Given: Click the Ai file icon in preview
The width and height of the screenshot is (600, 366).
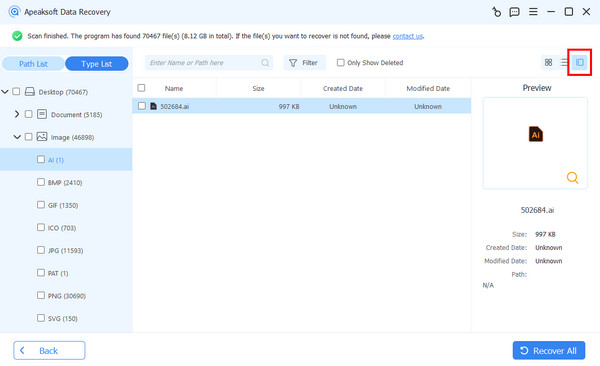Looking at the screenshot, I should click(x=536, y=134).
